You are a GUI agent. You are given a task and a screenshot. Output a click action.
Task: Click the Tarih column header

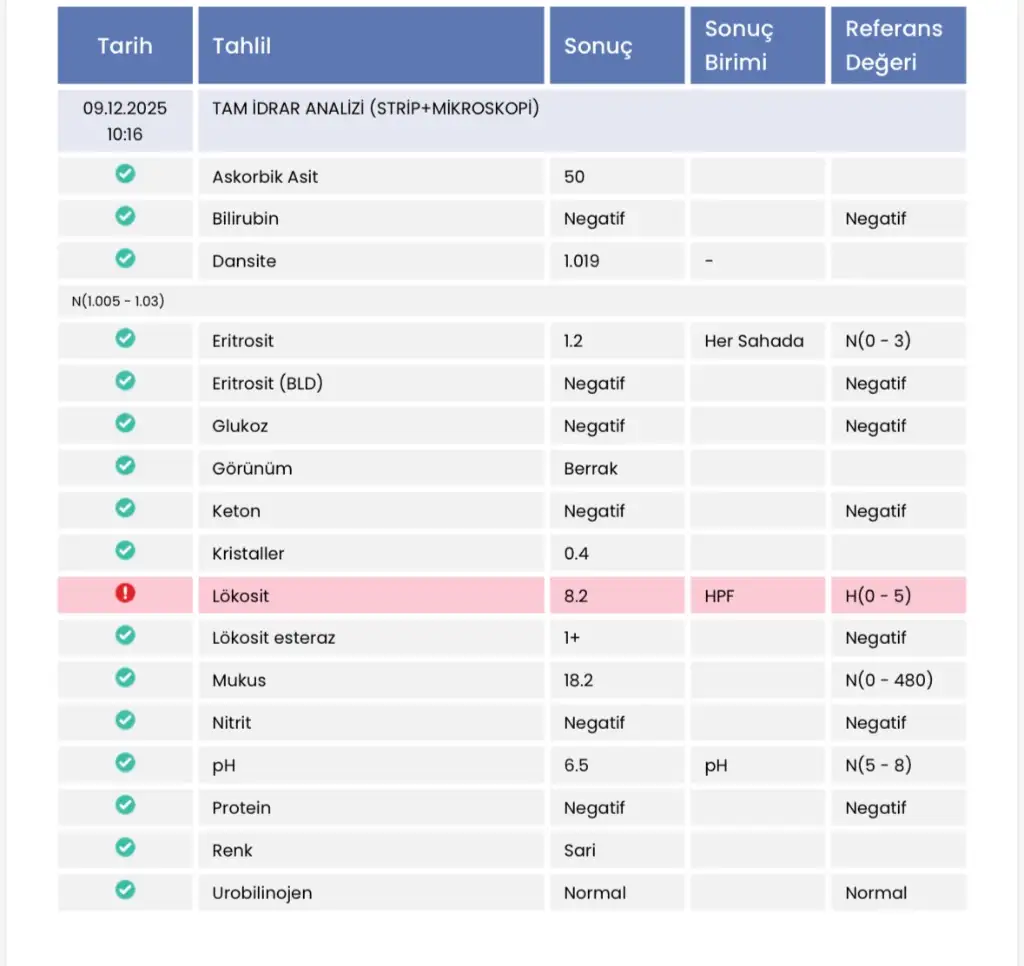coord(125,46)
